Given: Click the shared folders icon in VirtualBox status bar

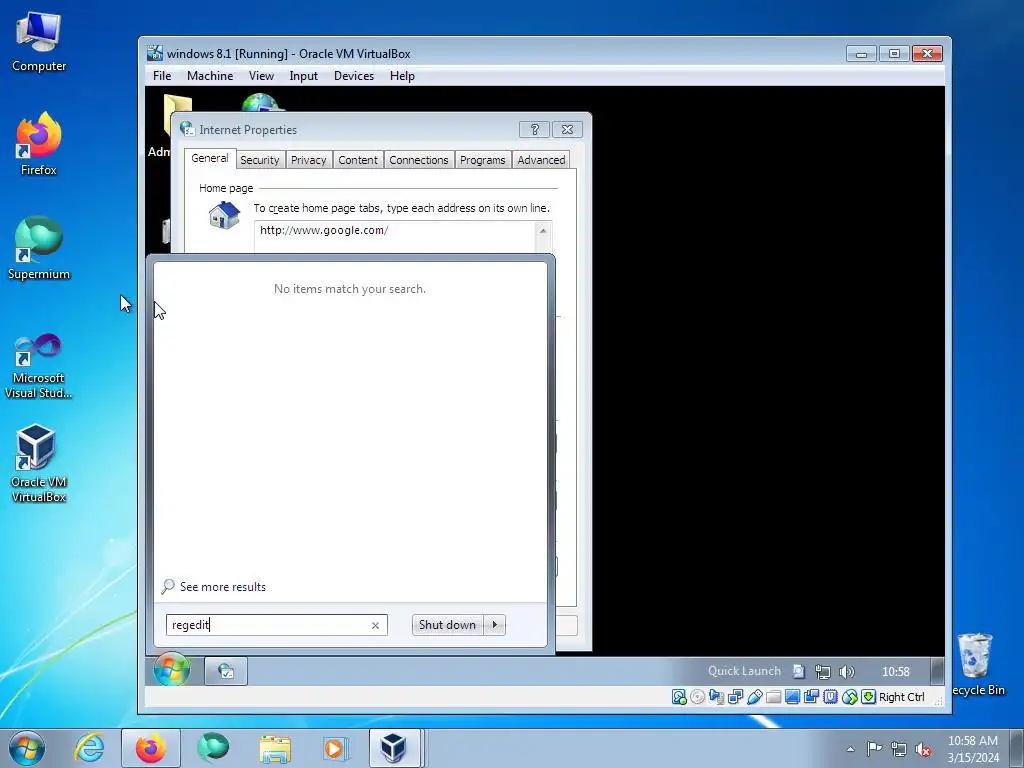Looking at the screenshot, I should [x=773, y=697].
